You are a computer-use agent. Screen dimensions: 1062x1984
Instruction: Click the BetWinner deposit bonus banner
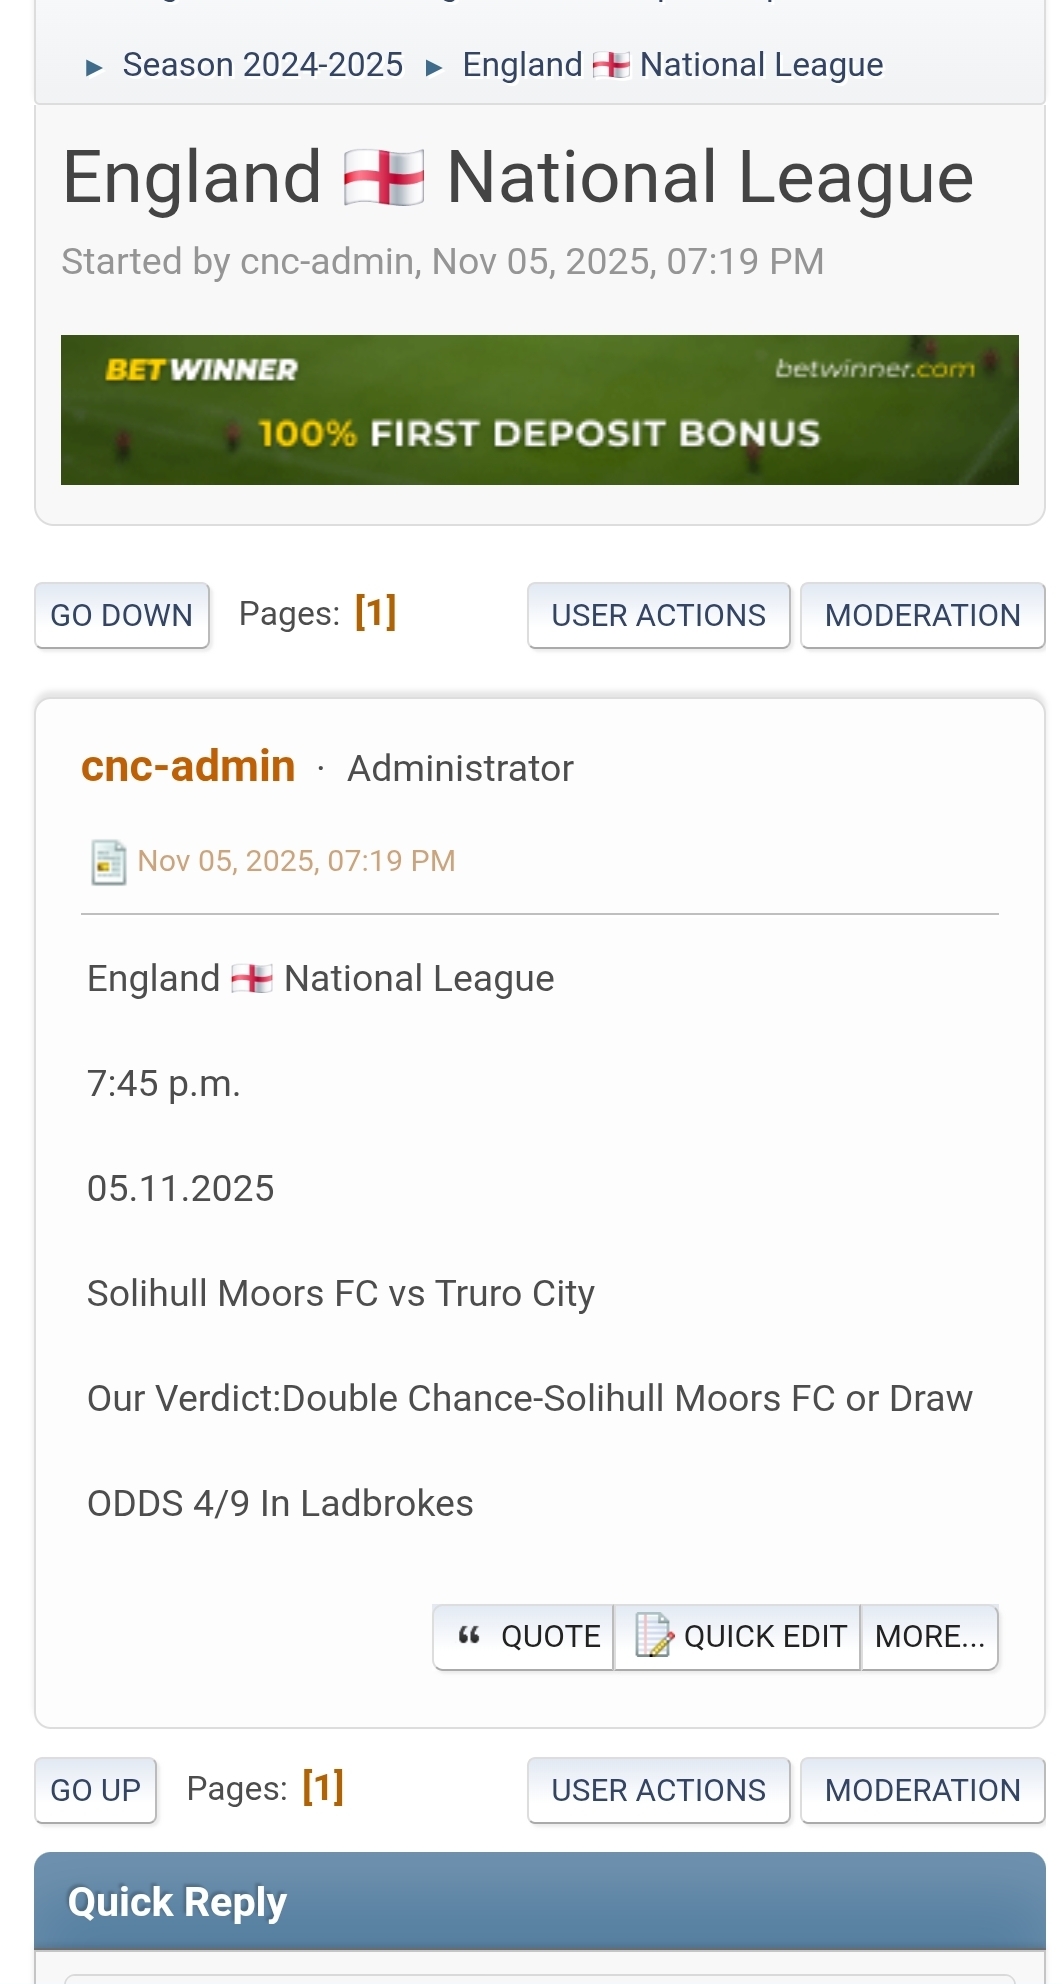click(539, 410)
